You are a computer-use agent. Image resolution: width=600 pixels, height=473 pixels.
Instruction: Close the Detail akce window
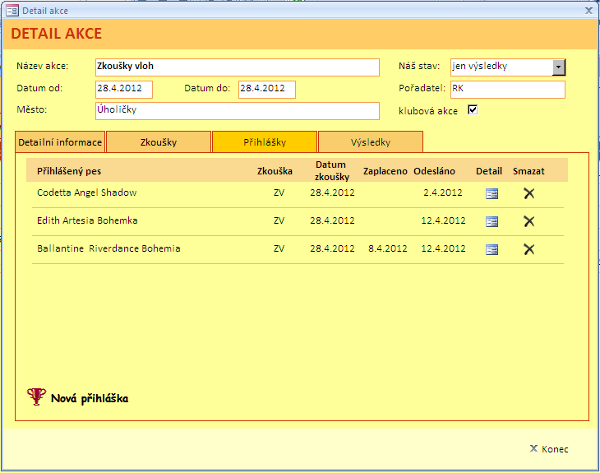click(589, 10)
